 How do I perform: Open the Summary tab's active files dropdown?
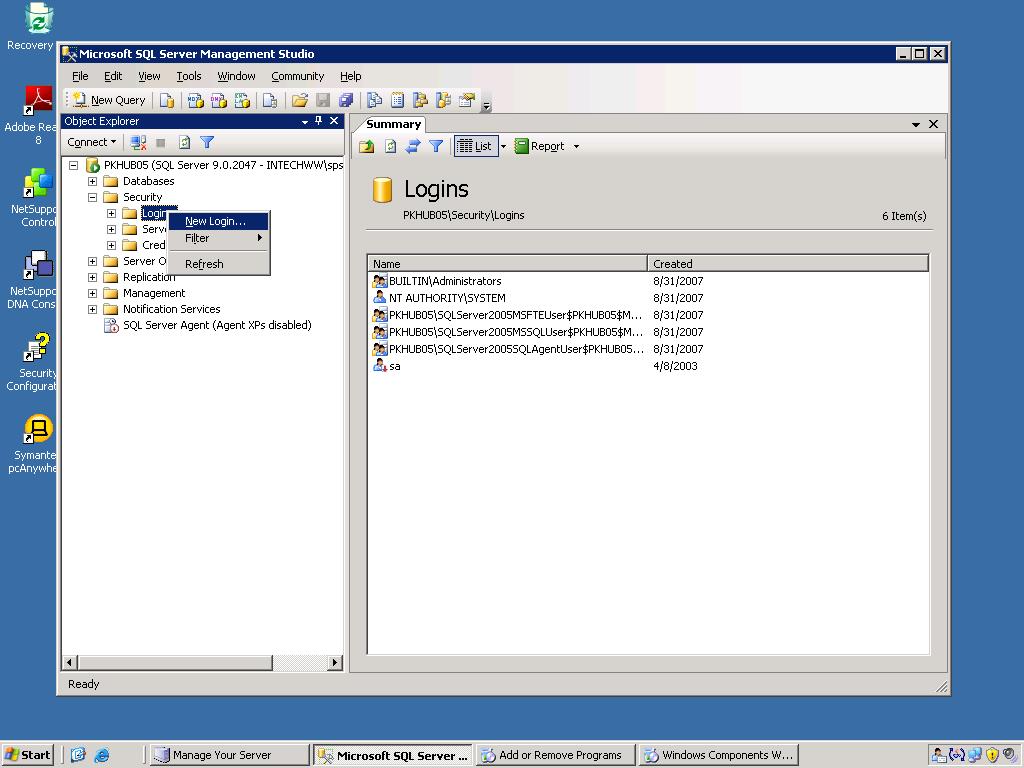point(916,124)
